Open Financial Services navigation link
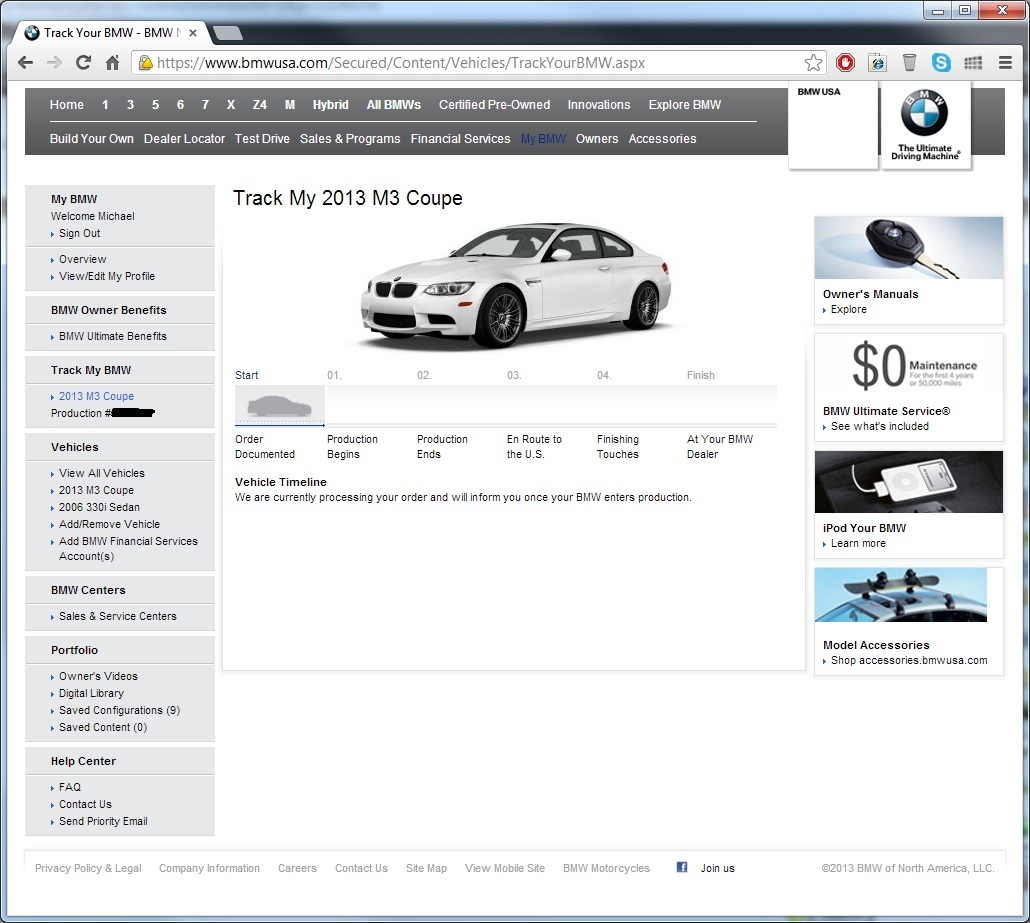Viewport: 1030px width, 923px height. (x=460, y=139)
